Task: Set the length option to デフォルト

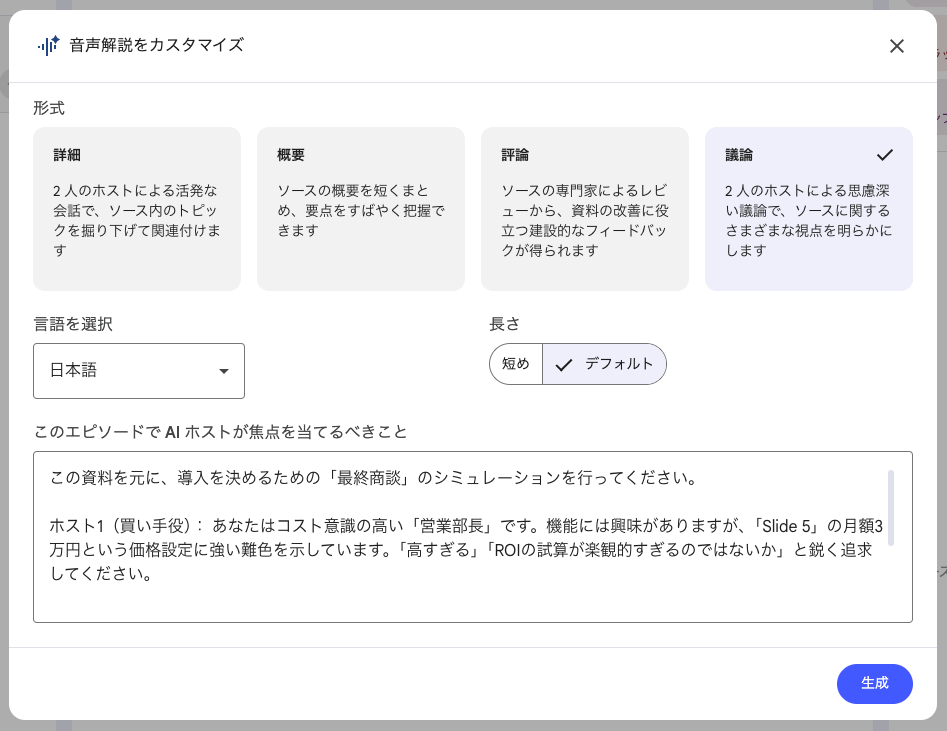Action: (604, 364)
